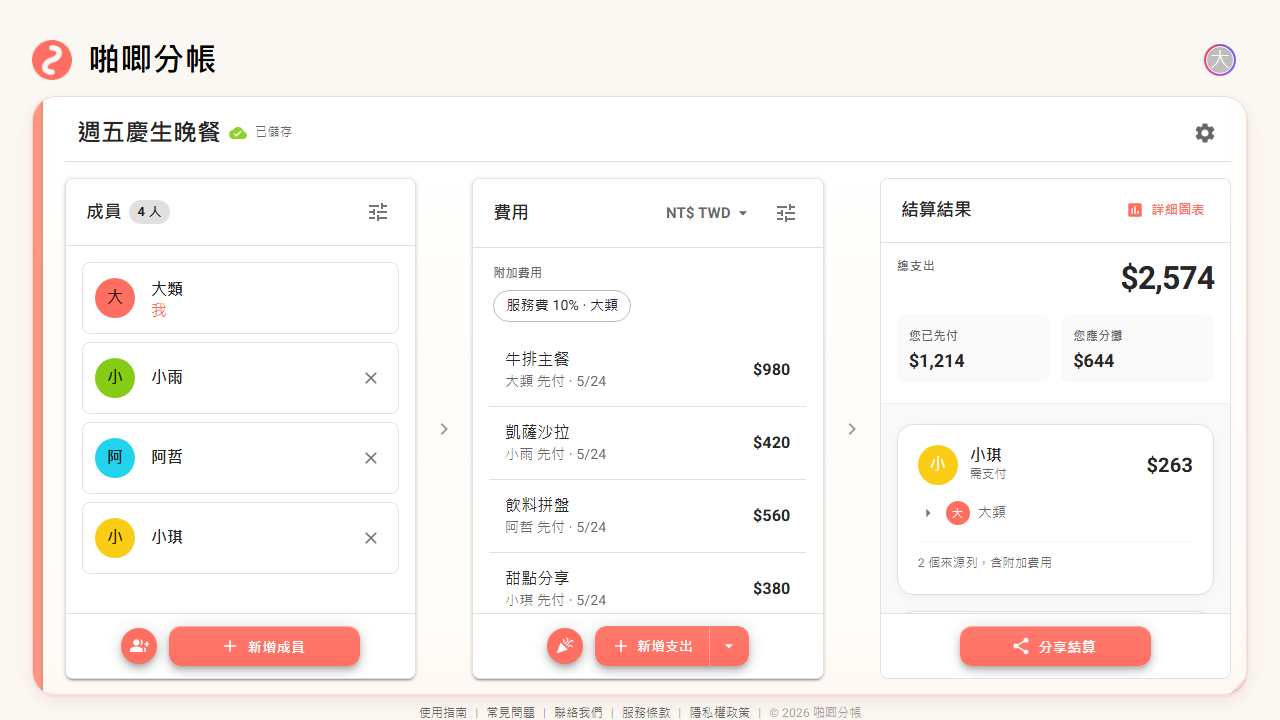Click $380 amount
Viewport: 1280px width, 720px height.
pyautogui.click(x=772, y=589)
